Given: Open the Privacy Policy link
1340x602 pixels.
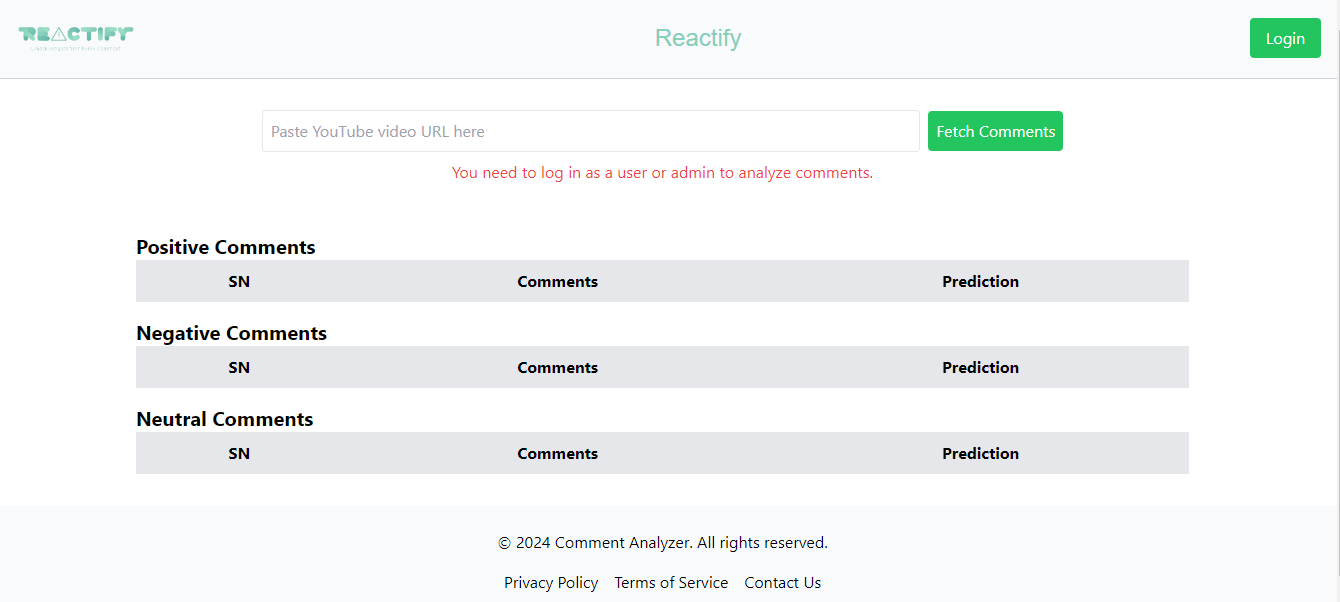Looking at the screenshot, I should pyautogui.click(x=551, y=582).
